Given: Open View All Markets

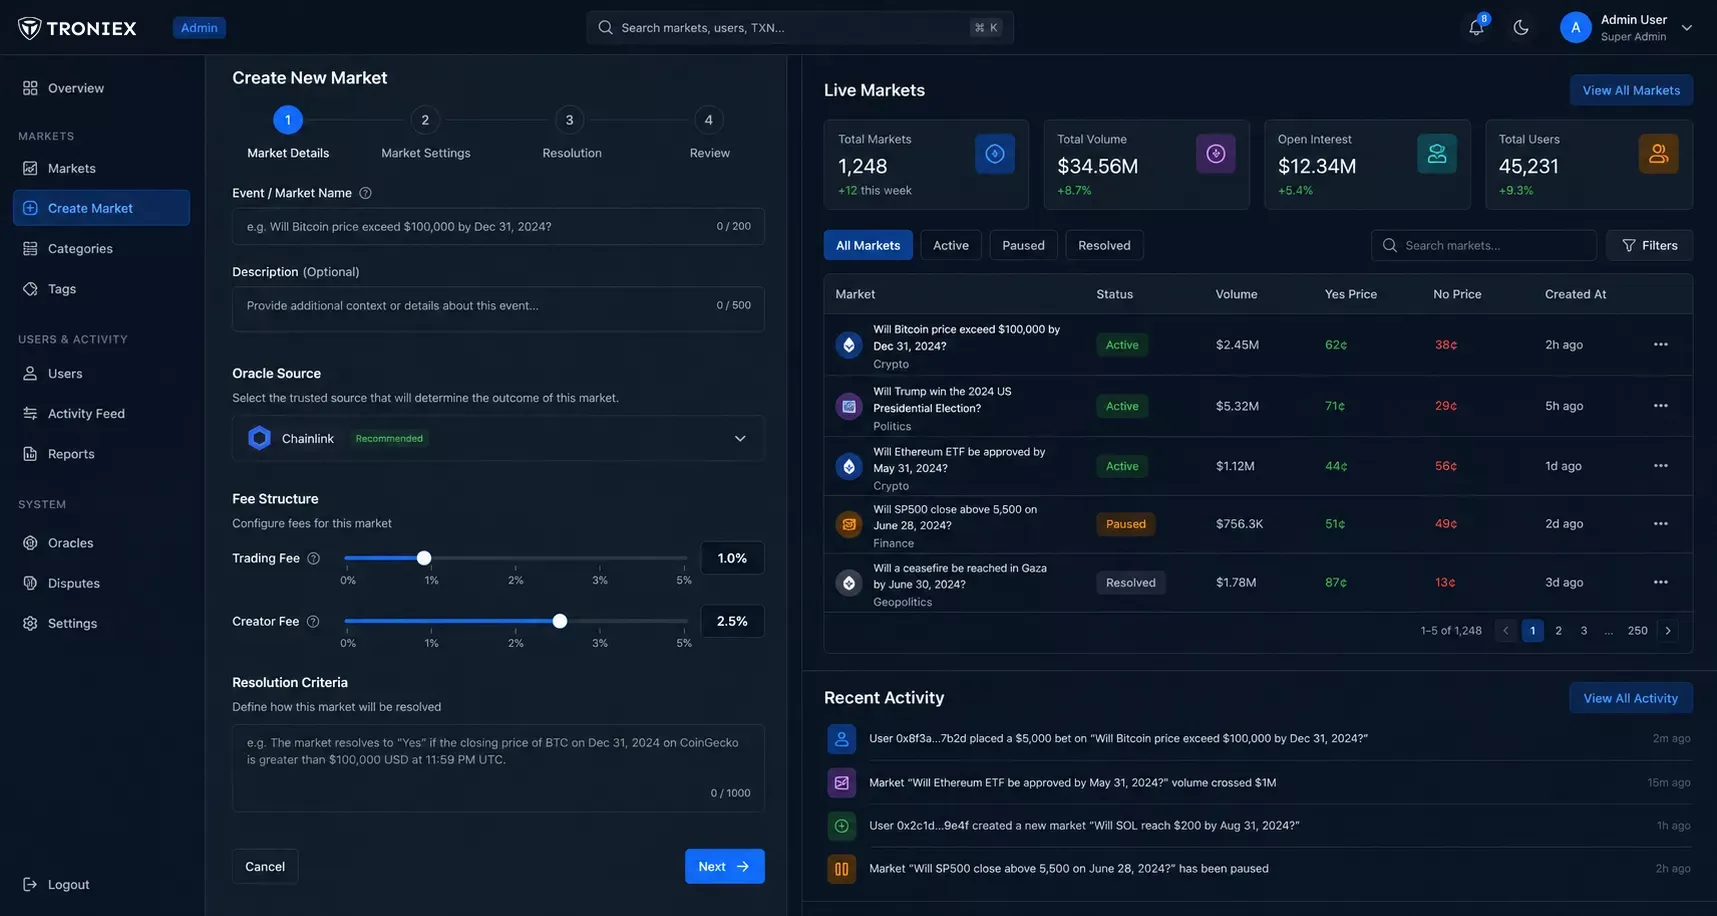Looking at the screenshot, I should [x=1631, y=90].
